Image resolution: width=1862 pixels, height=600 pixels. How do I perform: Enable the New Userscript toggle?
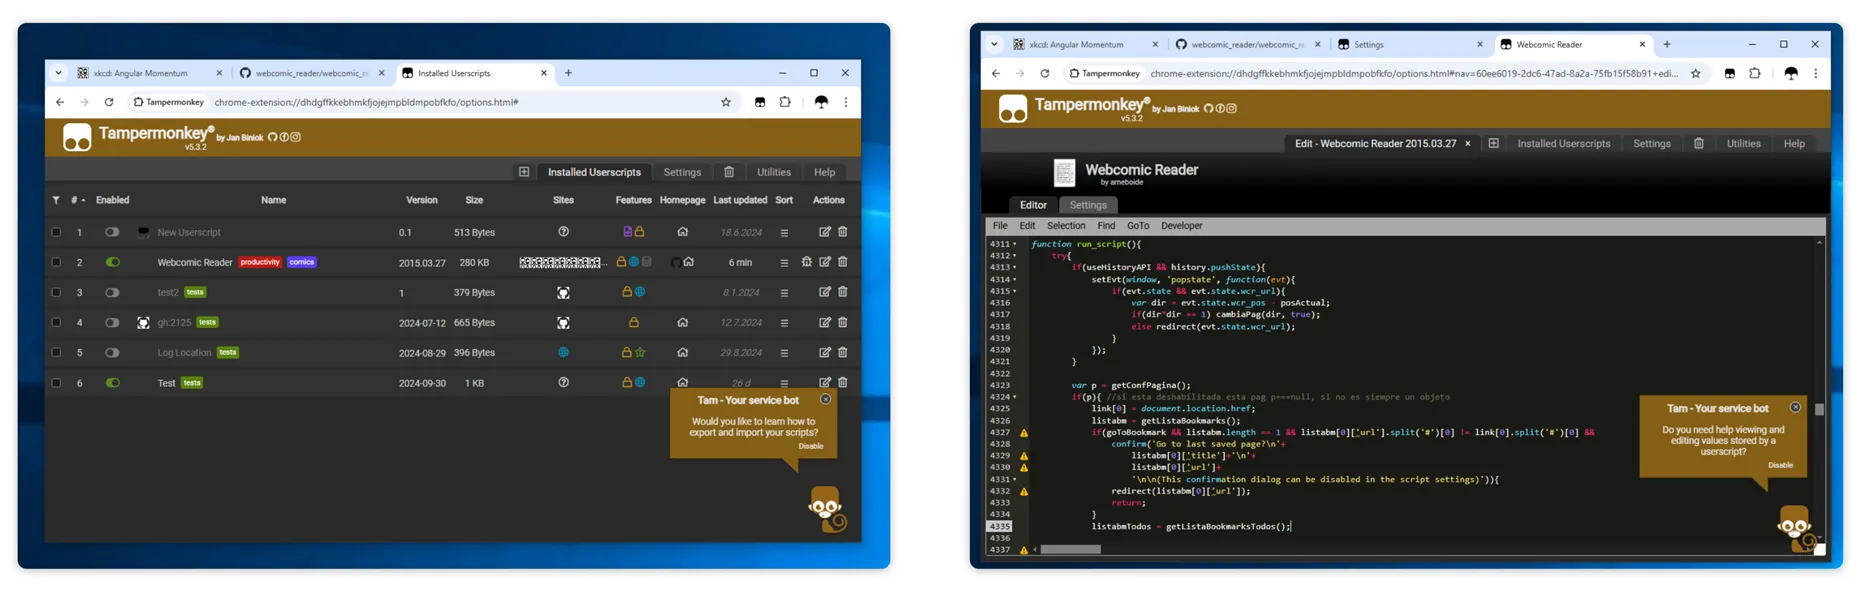pyautogui.click(x=112, y=232)
